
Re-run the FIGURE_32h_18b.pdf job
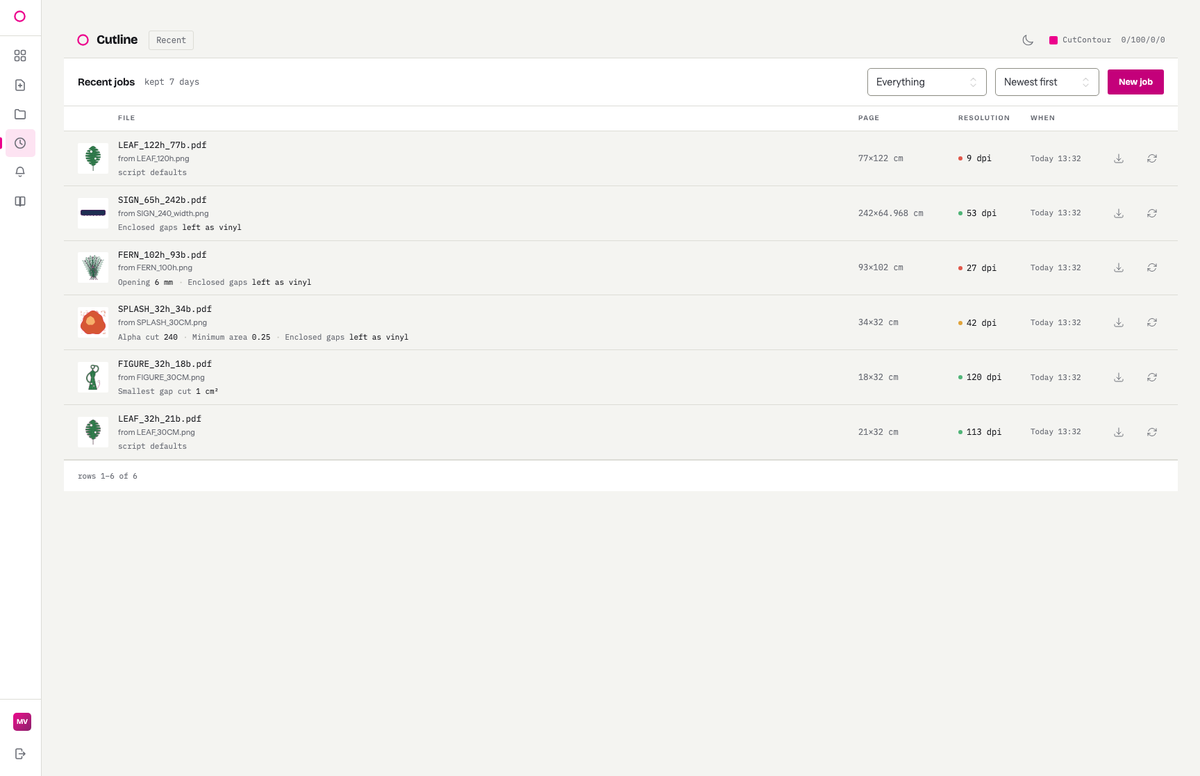pos(1152,377)
